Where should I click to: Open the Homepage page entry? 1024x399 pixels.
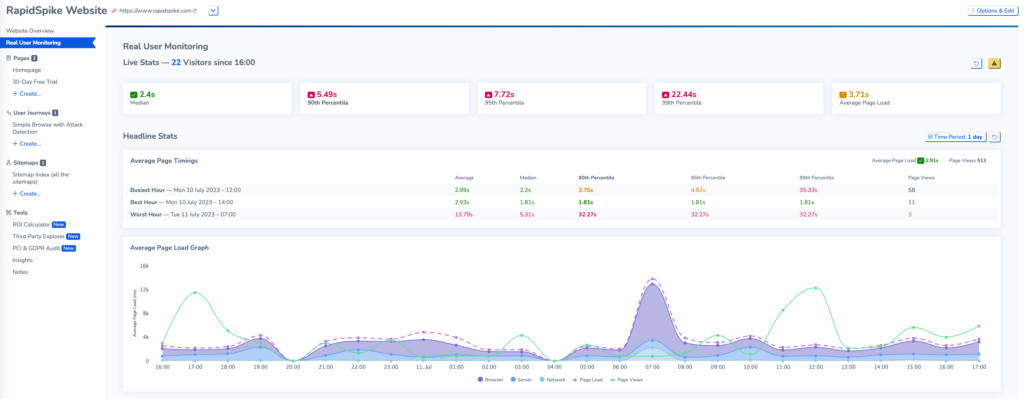26,70
